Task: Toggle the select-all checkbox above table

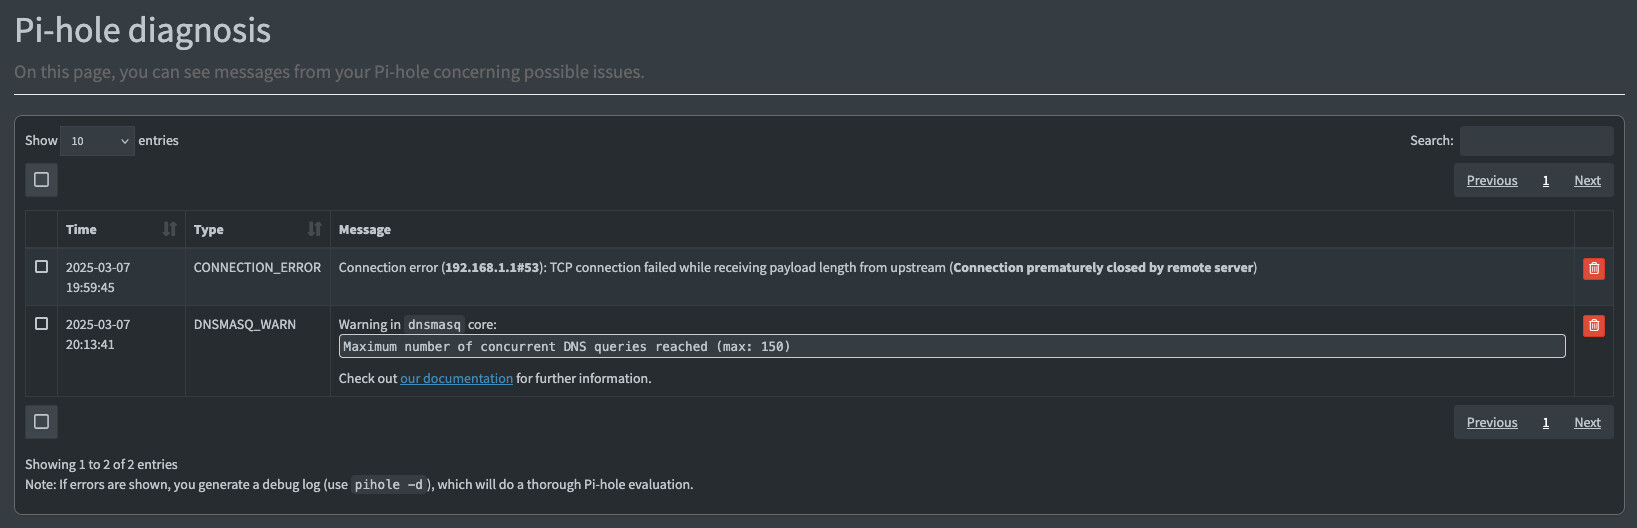Action: tap(41, 180)
